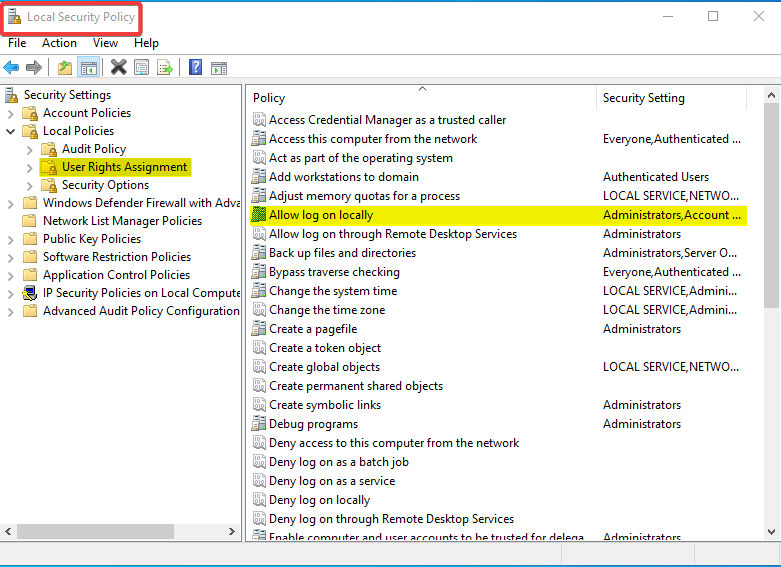Open the Properties toolbar icon
Image resolution: width=781 pixels, height=567 pixels.
(x=141, y=67)
